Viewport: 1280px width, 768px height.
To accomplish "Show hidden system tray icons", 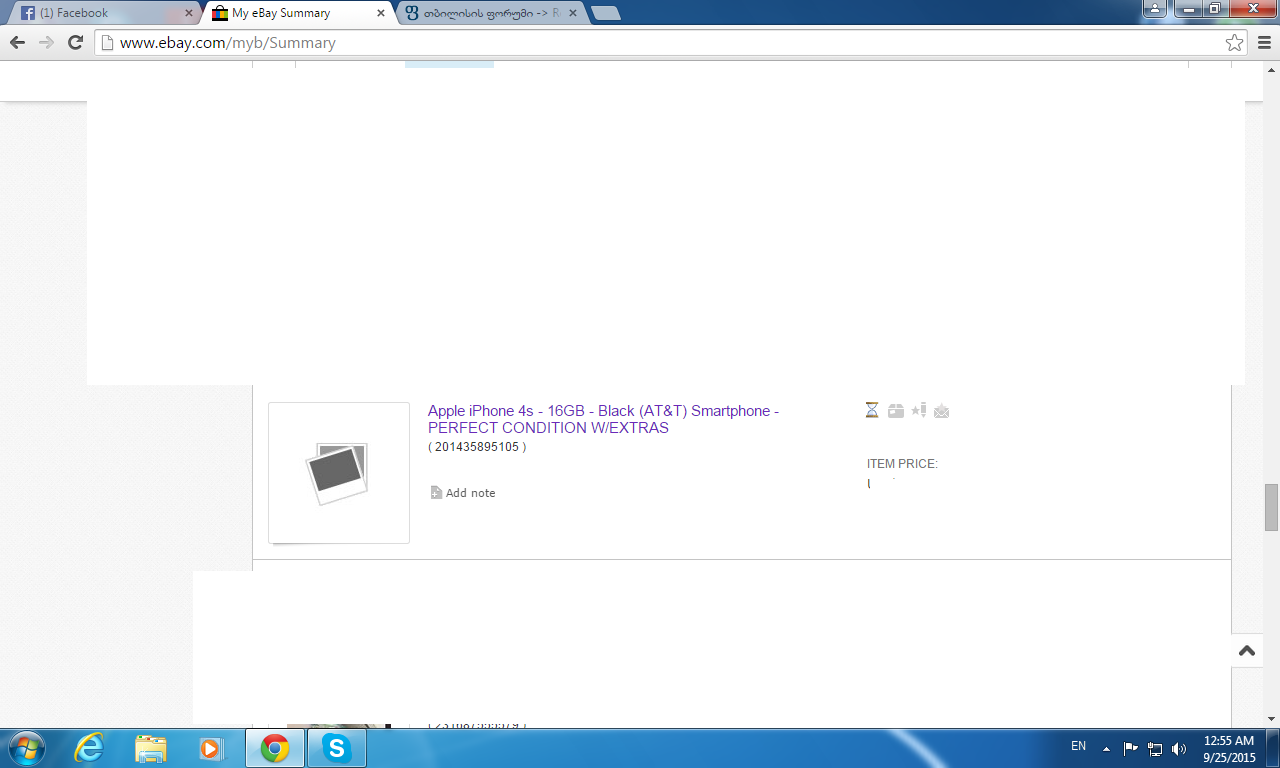I will click(x=1106, y=748).
